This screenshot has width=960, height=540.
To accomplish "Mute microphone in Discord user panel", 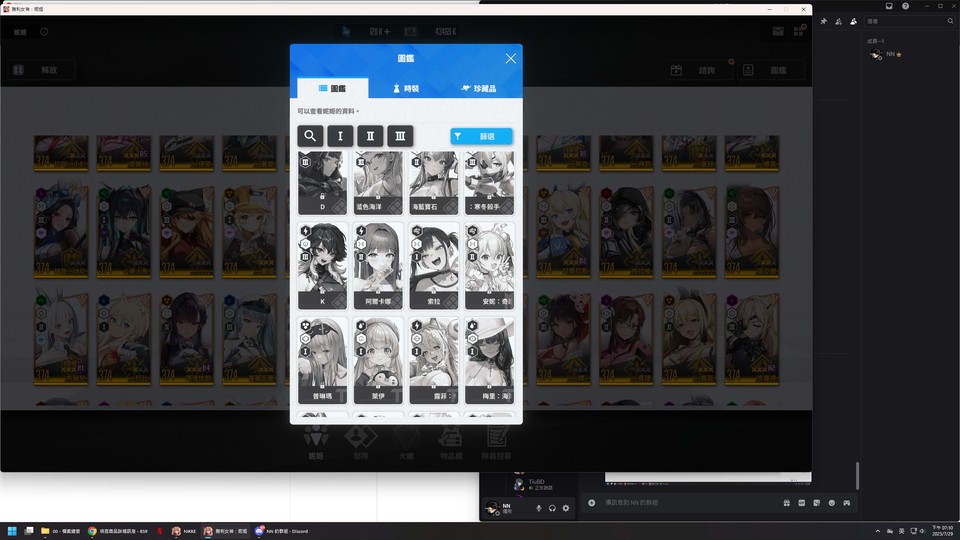I will (539, 508).
